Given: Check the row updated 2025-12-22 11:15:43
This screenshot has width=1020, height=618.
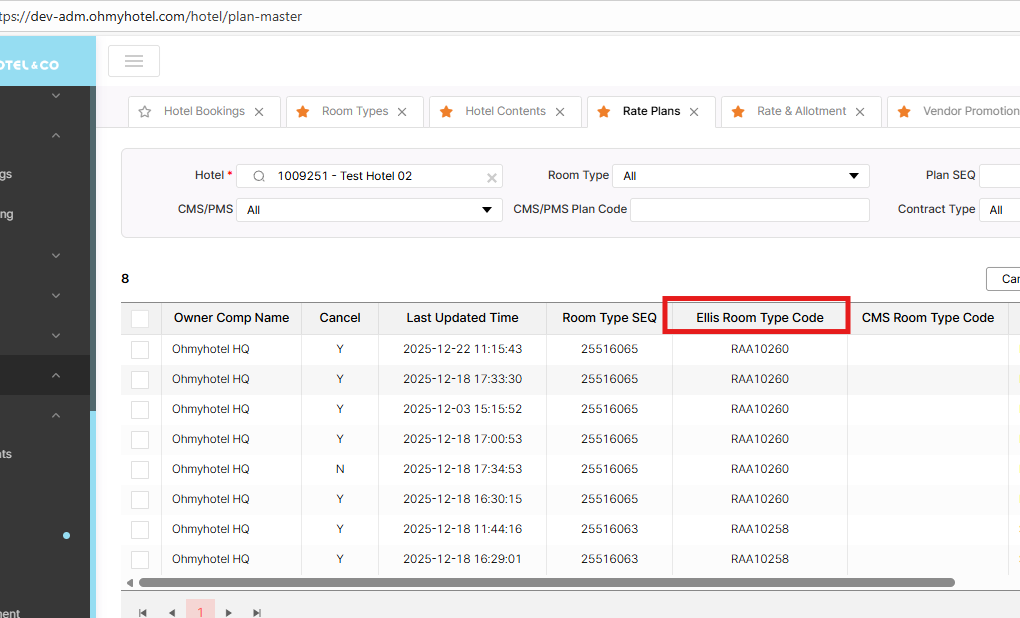Looking at the screenshot, I should click(140, 349).
